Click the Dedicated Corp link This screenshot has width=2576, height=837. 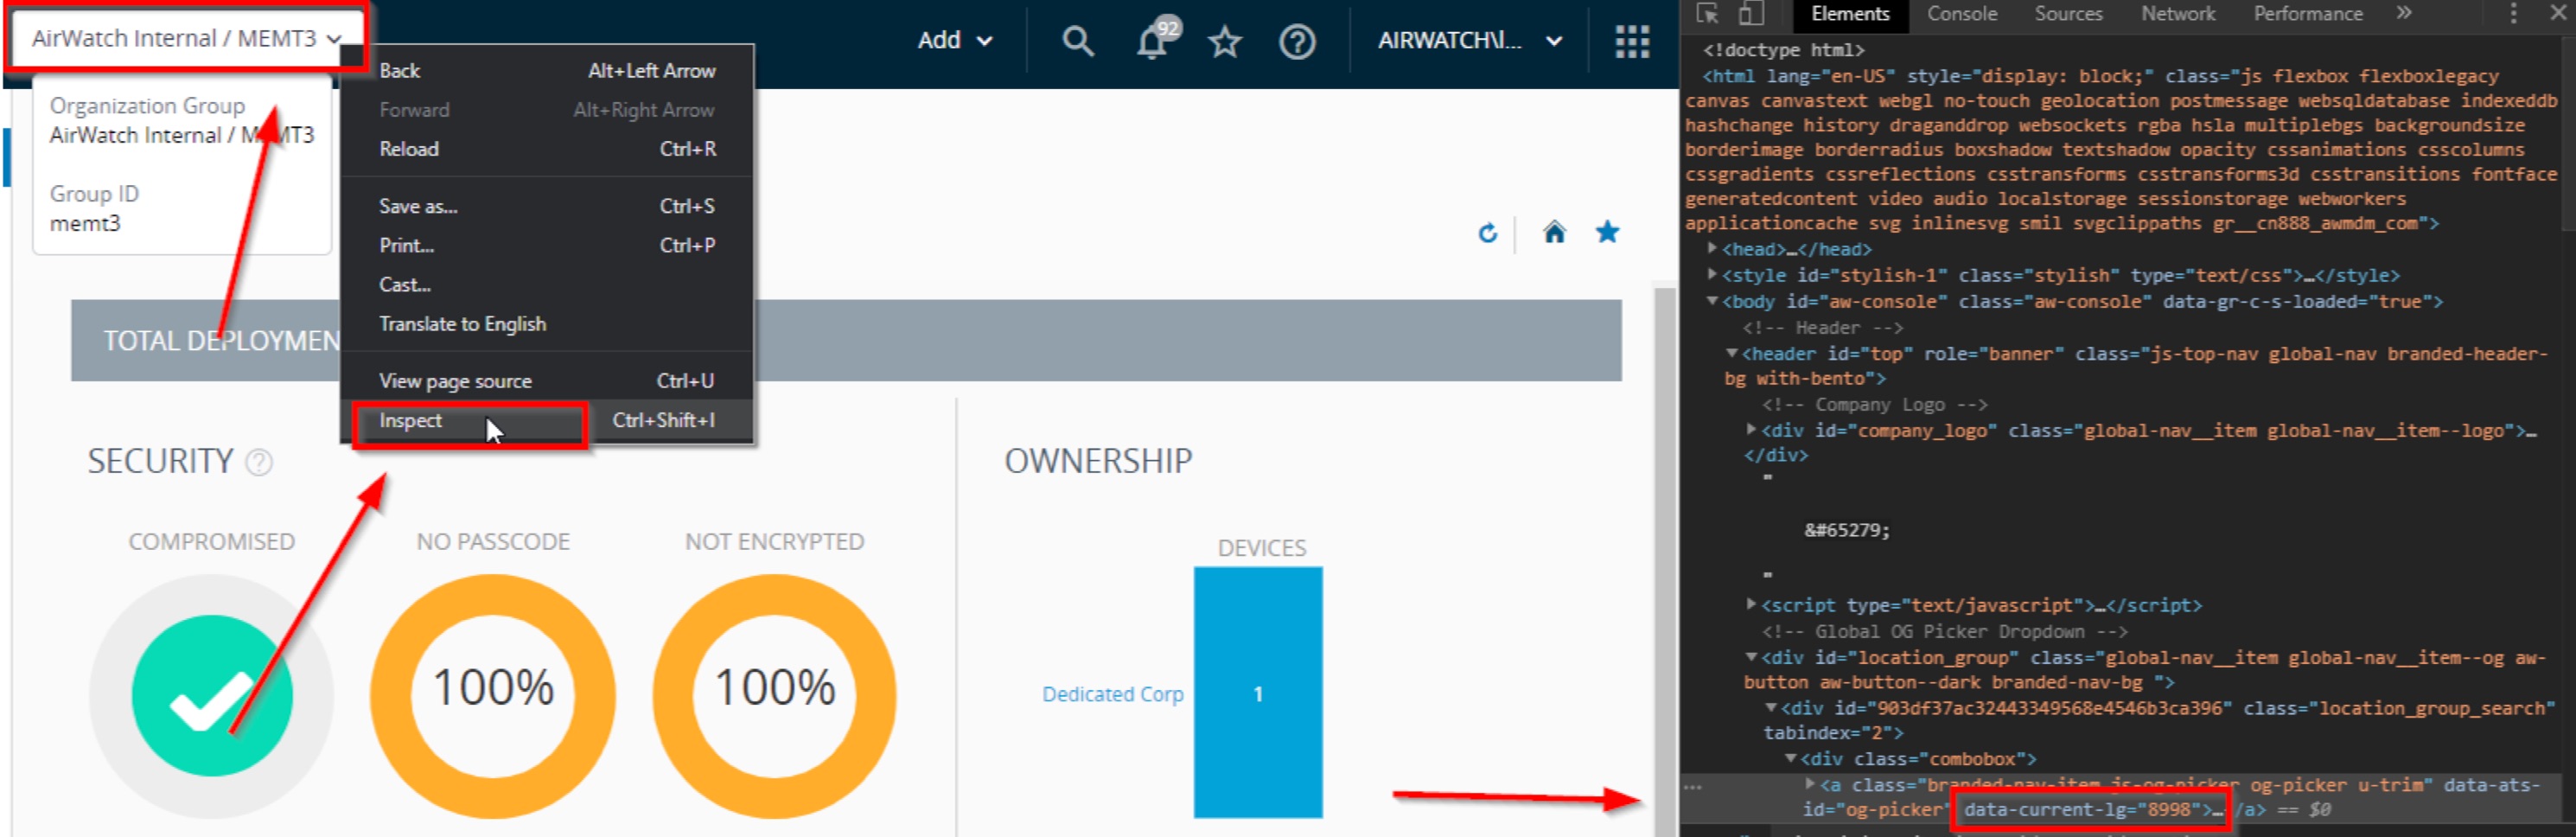point(1112,694)
